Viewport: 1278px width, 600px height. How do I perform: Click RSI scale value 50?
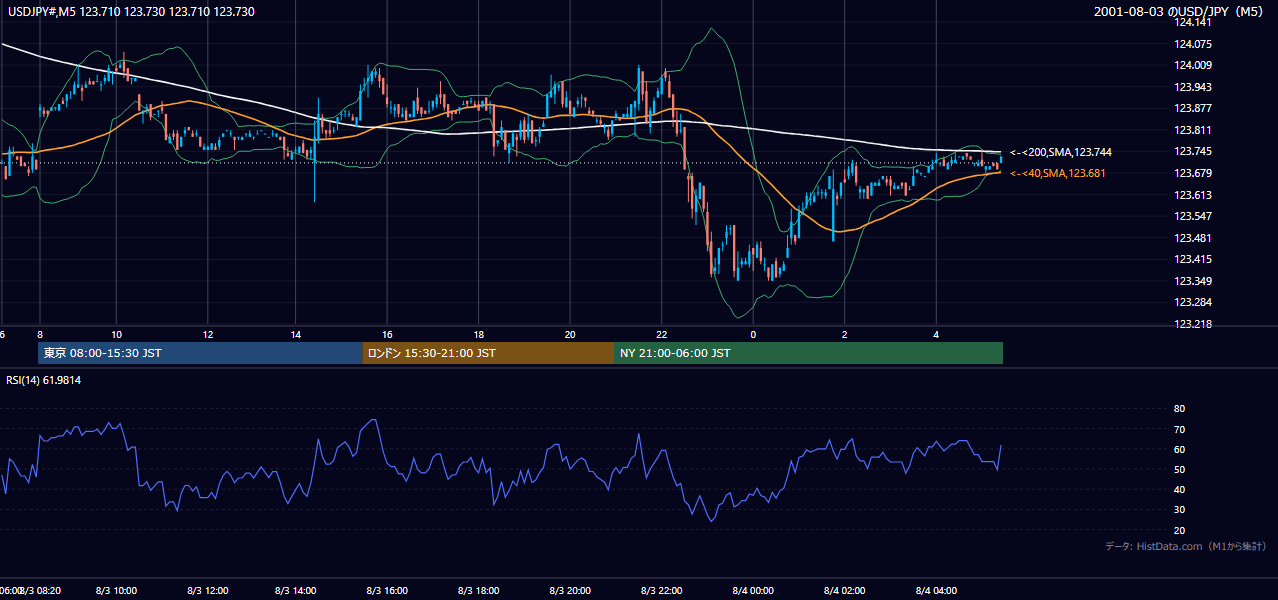click(1179, 469)
